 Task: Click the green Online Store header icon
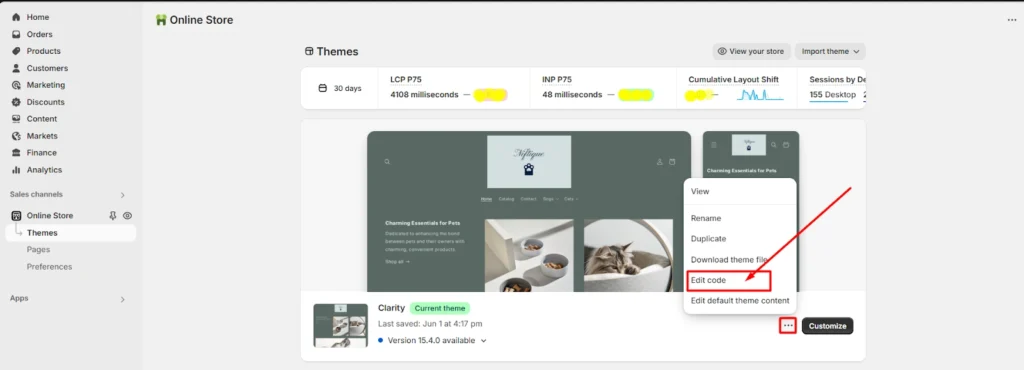pos(161,20)
